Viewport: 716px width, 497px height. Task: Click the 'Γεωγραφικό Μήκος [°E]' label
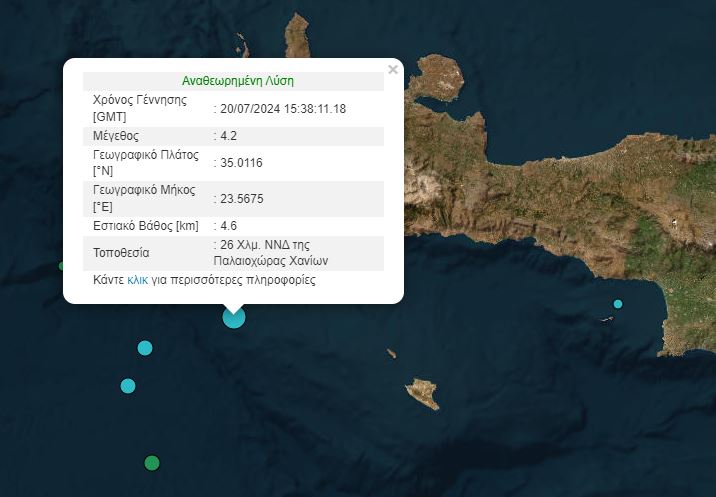click(x=144, y=198)
